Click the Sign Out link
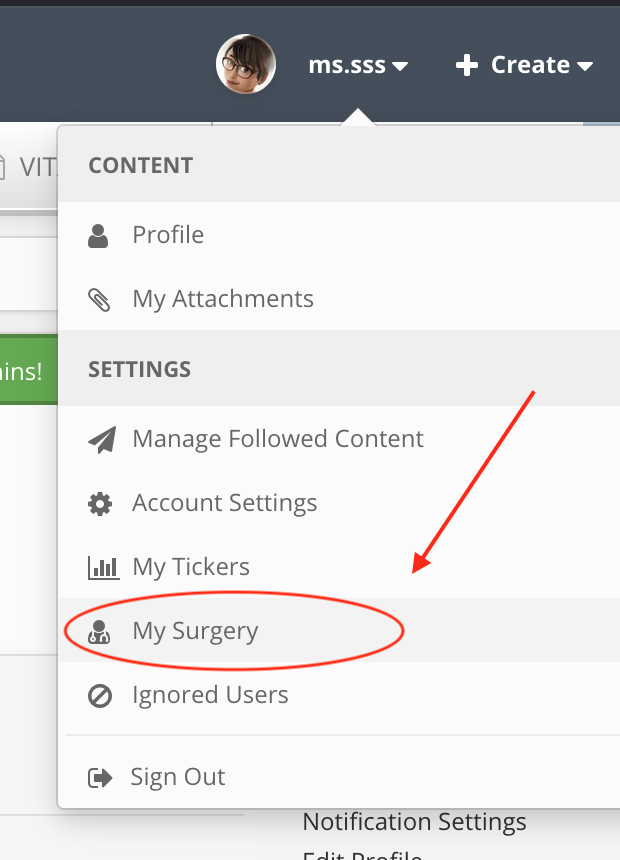The height and width of the screenshot is (860, 620). (178, 777)
